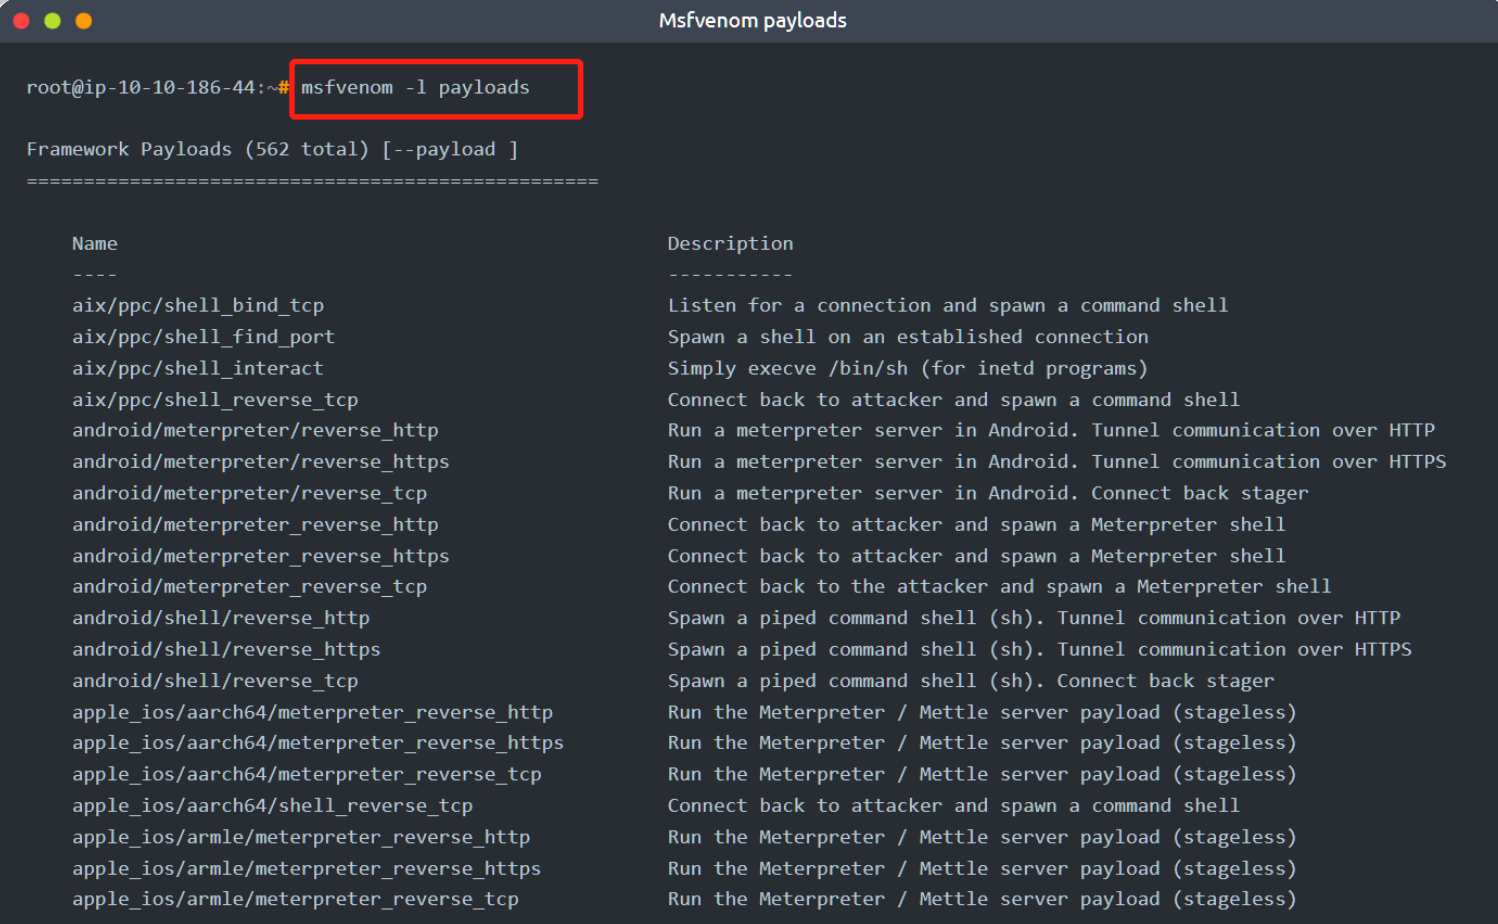
Task: Select the aix/ppc/shell_bind_tcp payload name
Action: point(198,306)
